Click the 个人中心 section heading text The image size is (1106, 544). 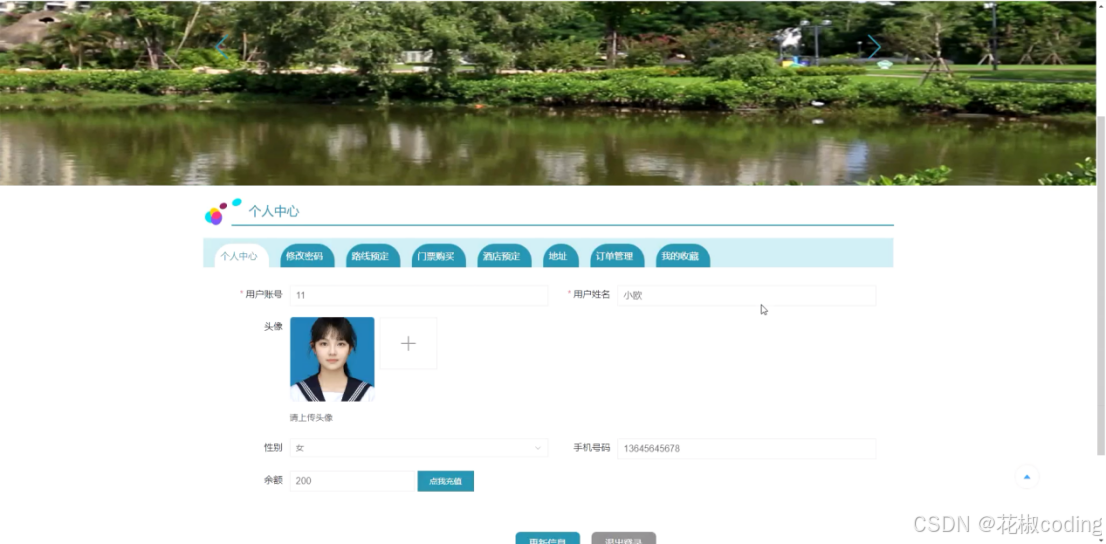[x=274, y=211]
